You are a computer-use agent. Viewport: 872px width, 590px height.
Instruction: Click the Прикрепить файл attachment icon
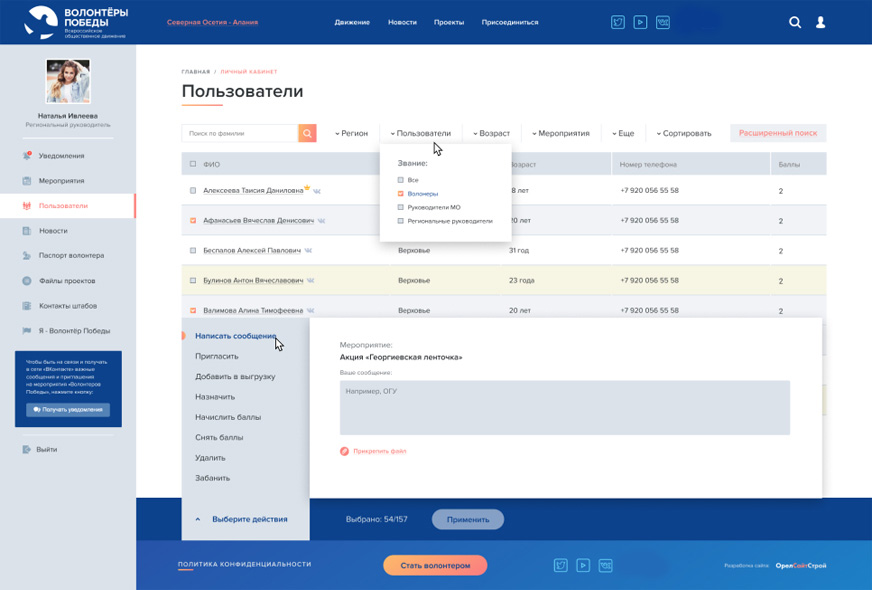(x=345, y=451)
